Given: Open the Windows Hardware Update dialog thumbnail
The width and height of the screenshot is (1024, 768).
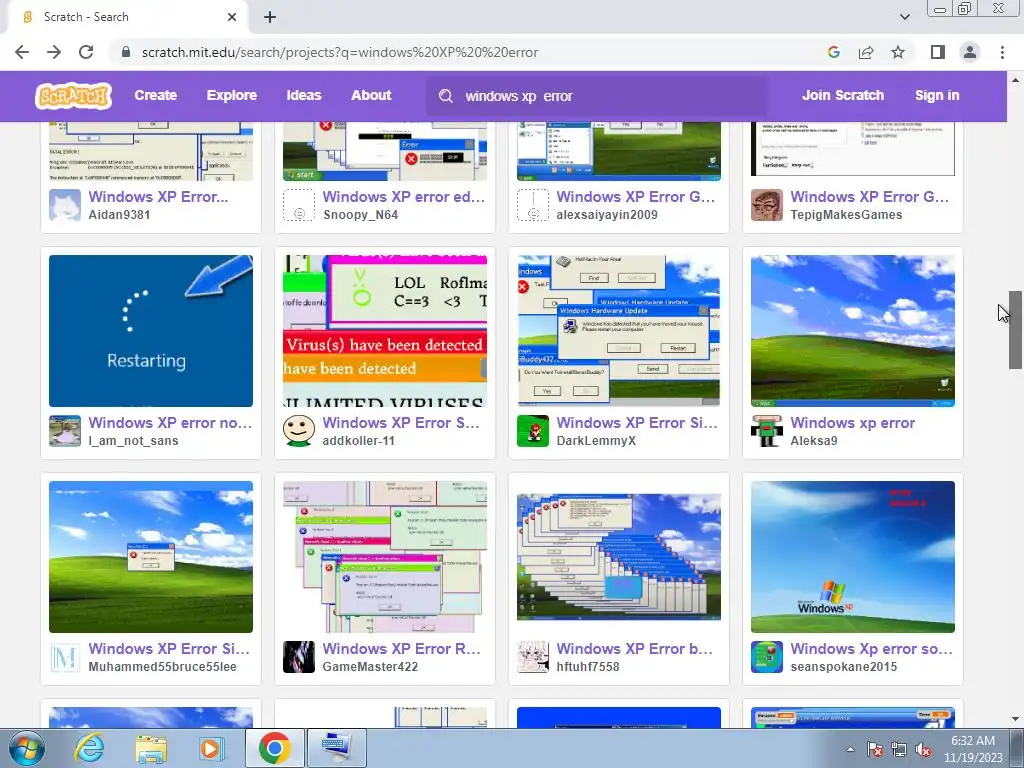Looking at the screenshot, I should point(618,331).
